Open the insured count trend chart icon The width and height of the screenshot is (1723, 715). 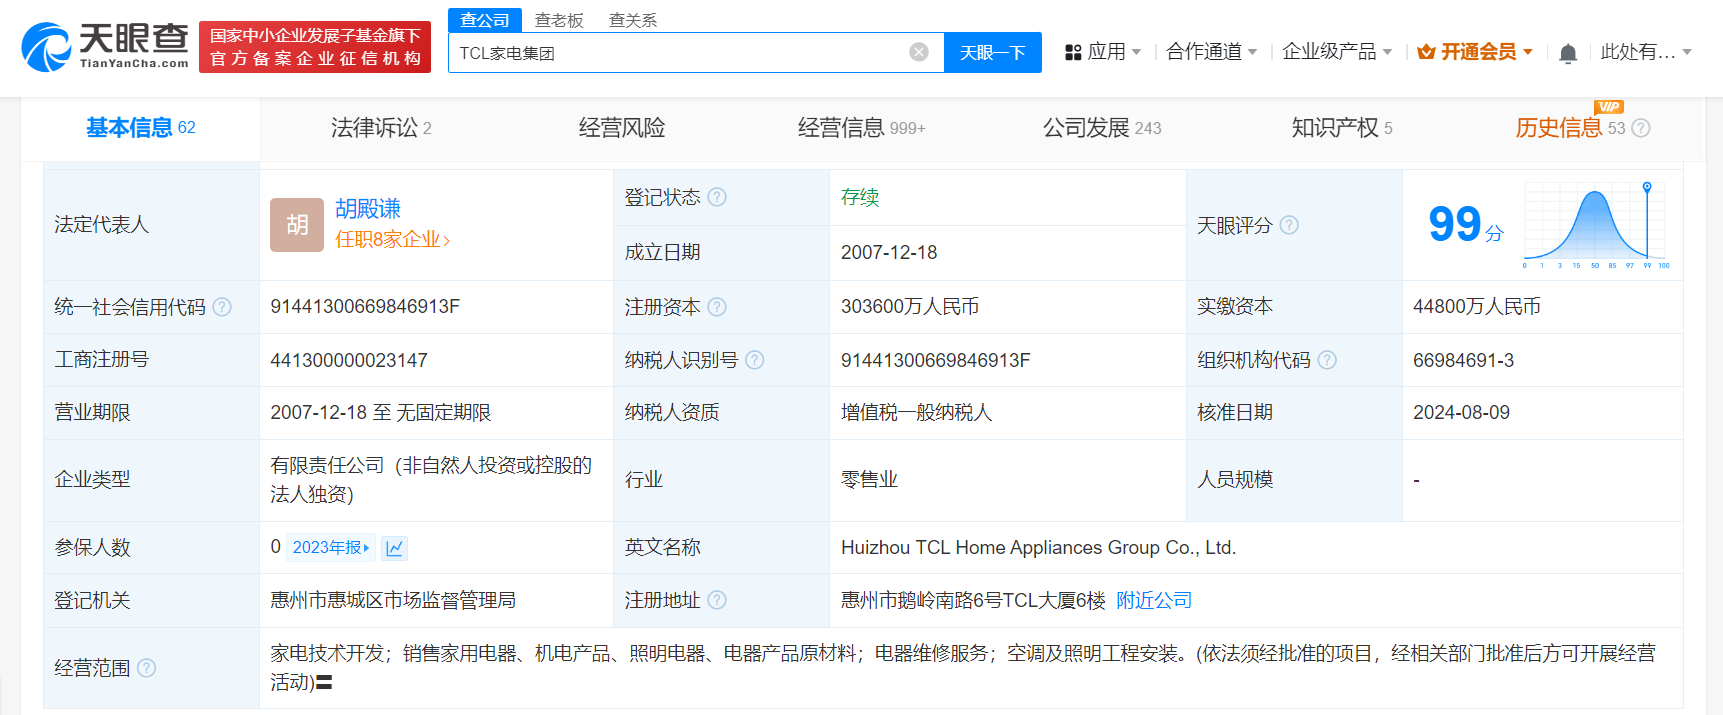(x=395, y=548)
